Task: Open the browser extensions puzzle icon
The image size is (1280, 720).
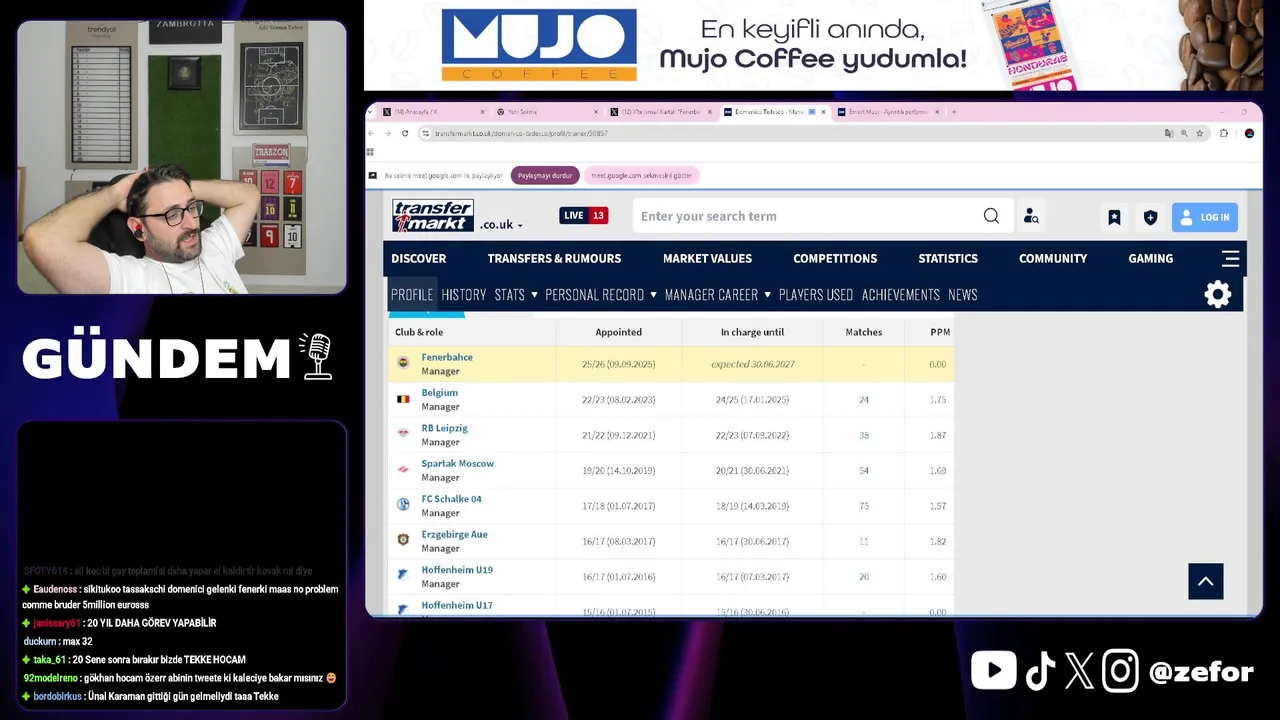Action: coord(1224,133)
